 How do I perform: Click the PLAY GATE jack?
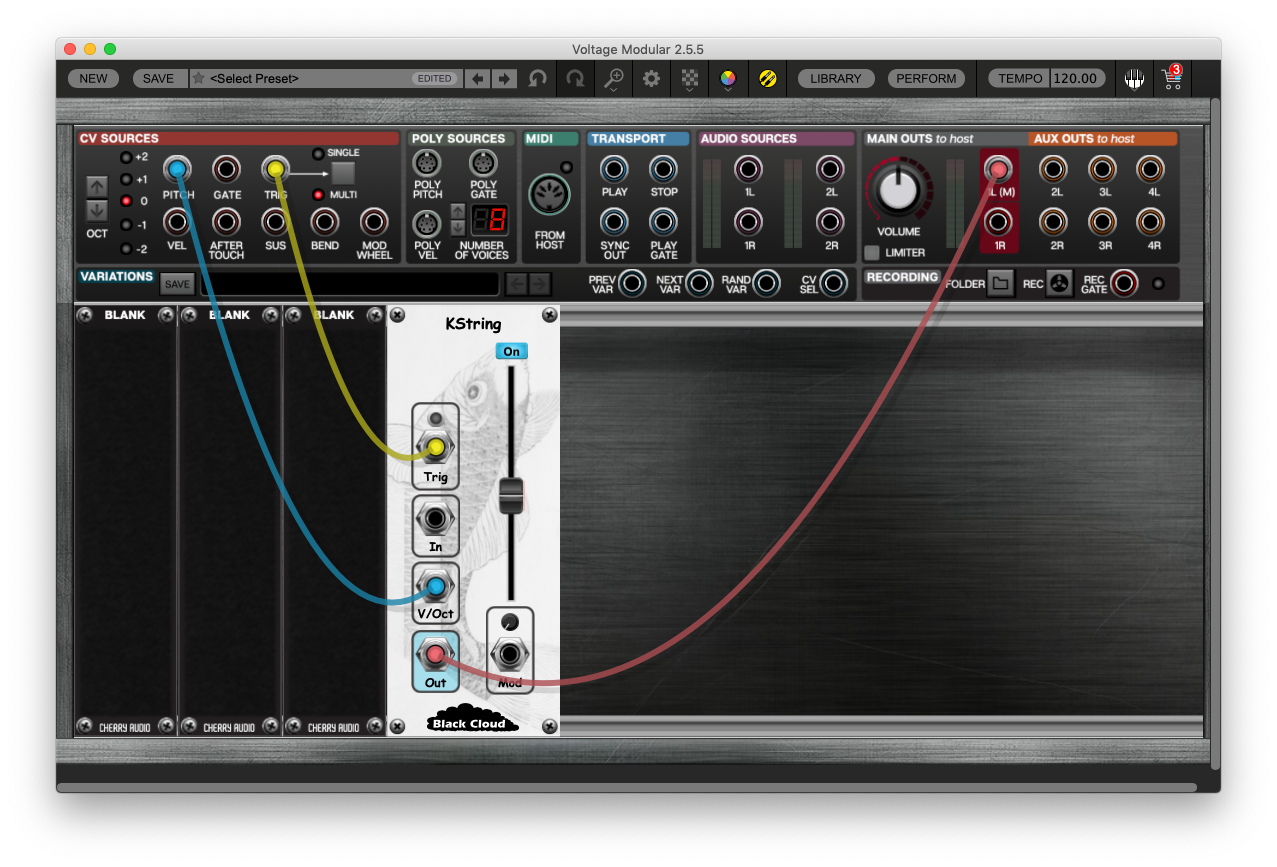point(663,222)
